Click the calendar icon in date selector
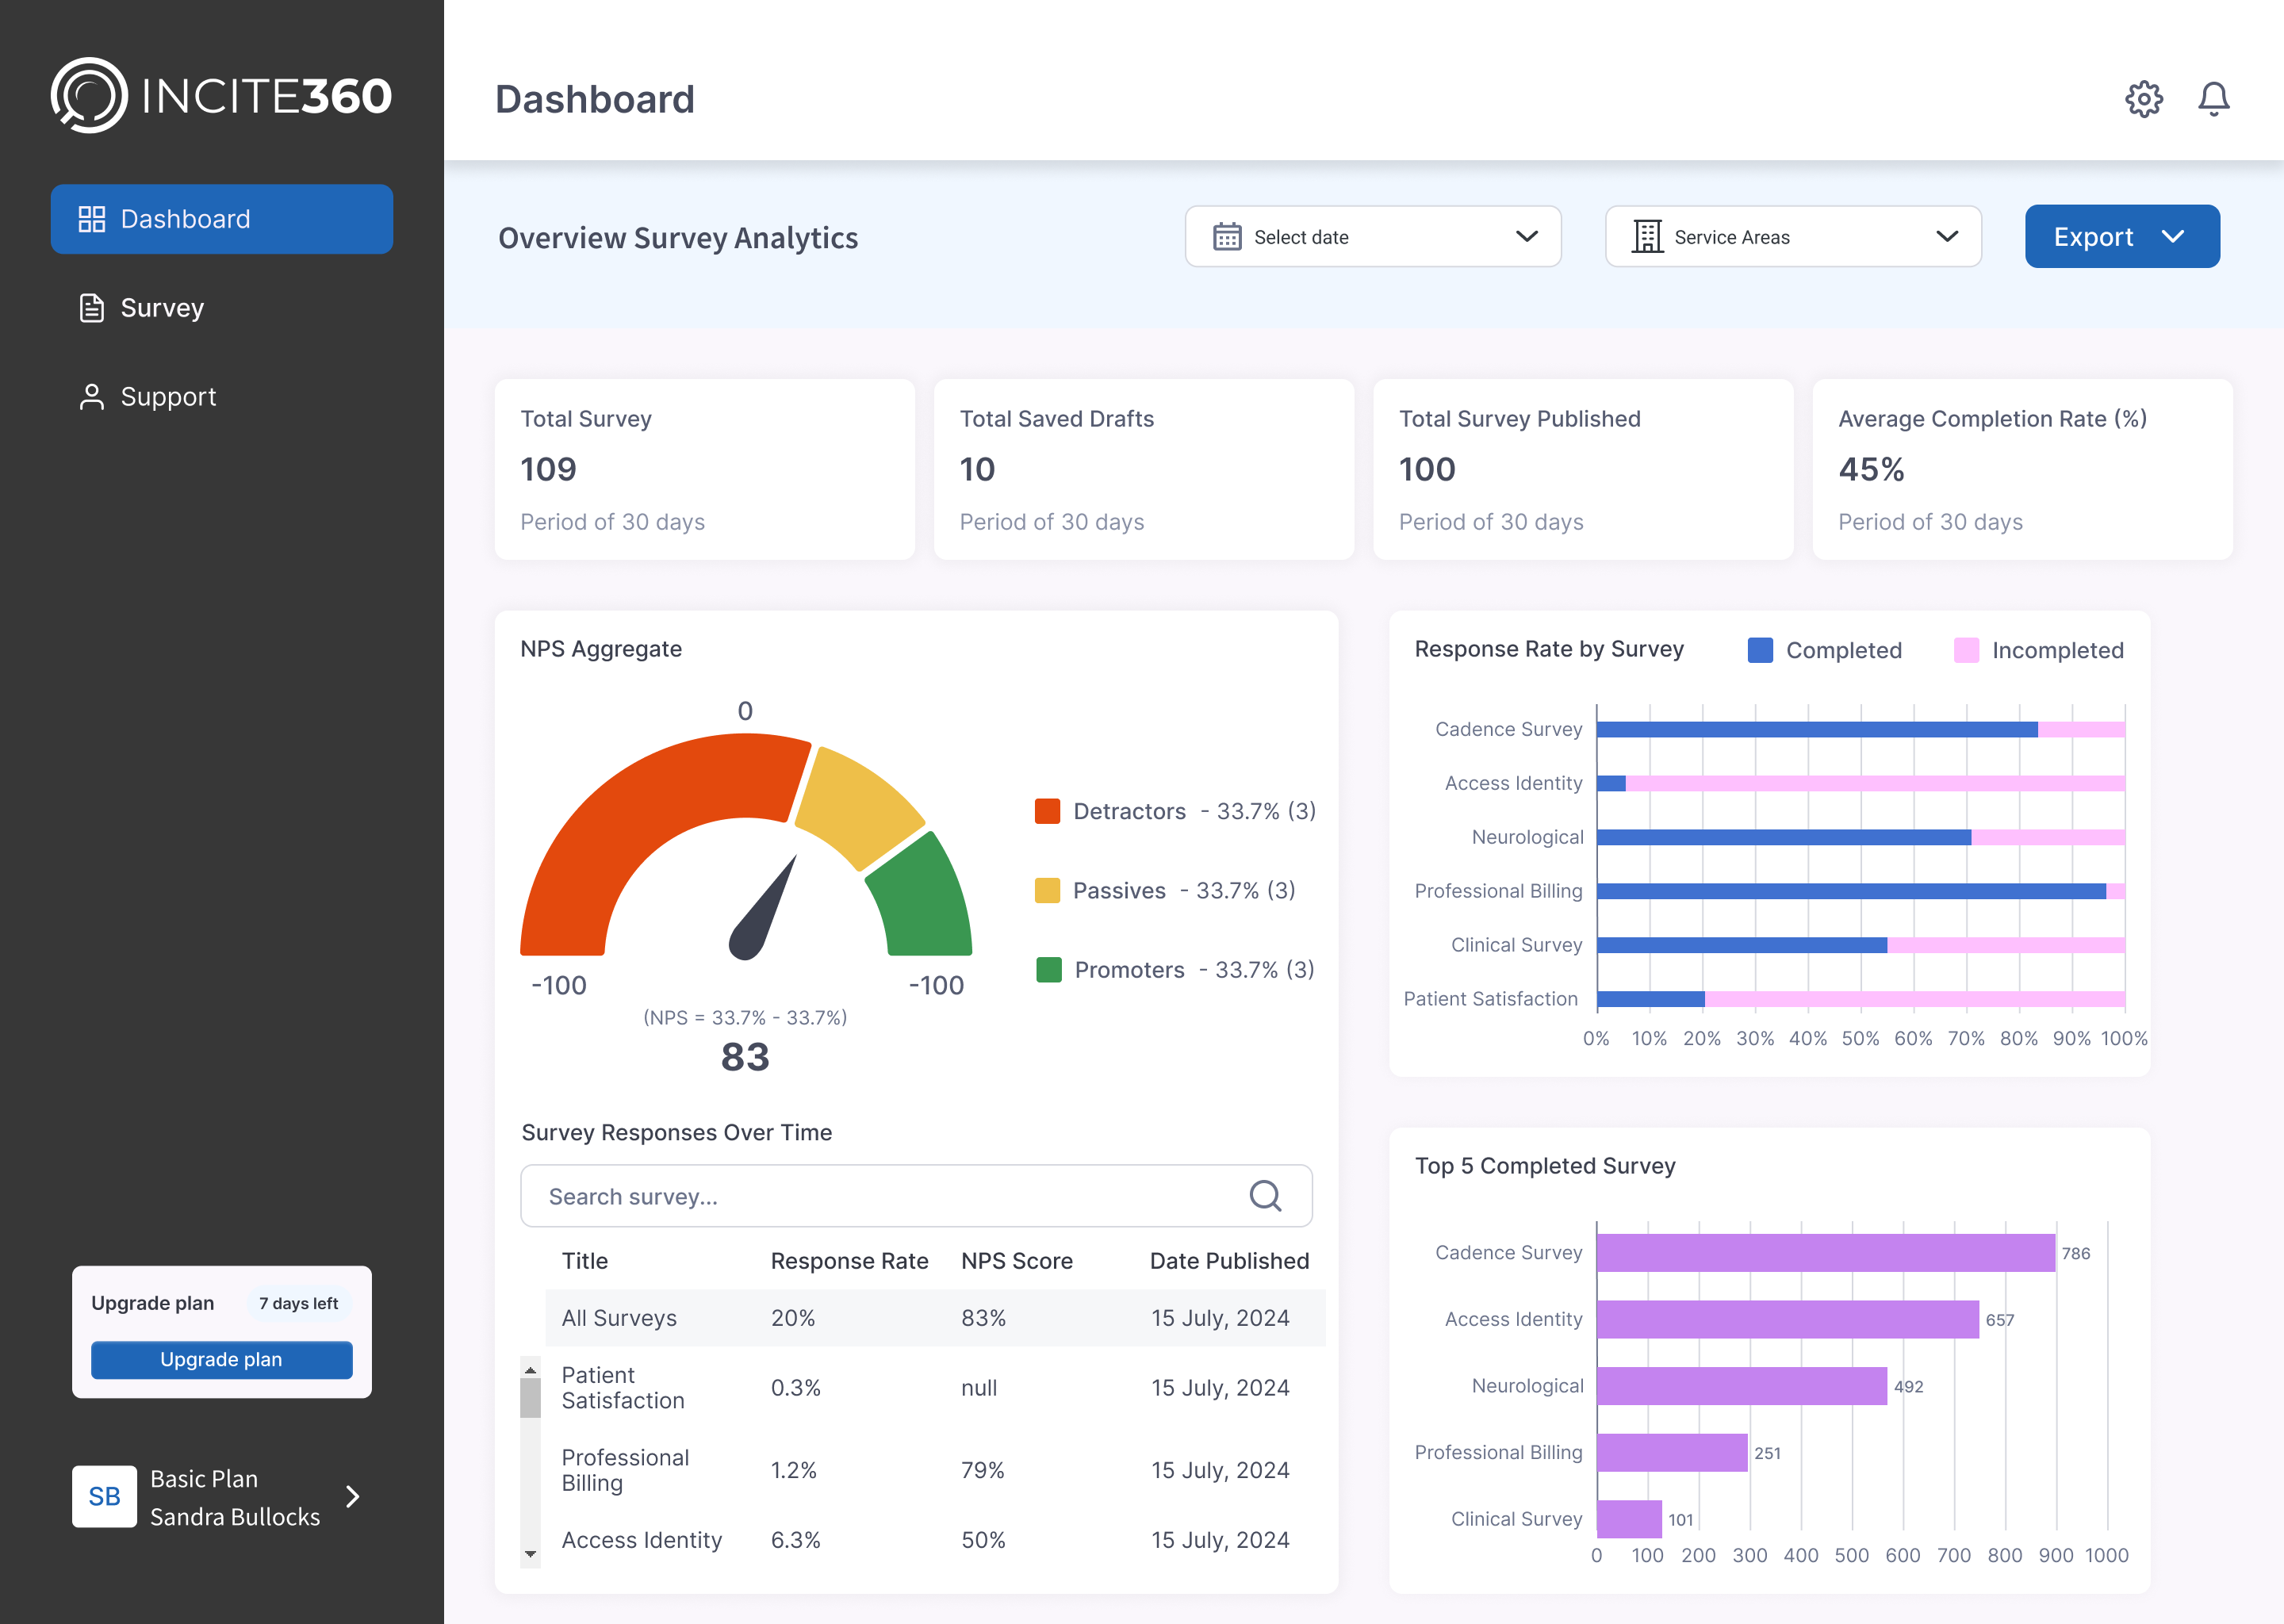This screenshot has height=1624, width=2284. click(1227, 237)
